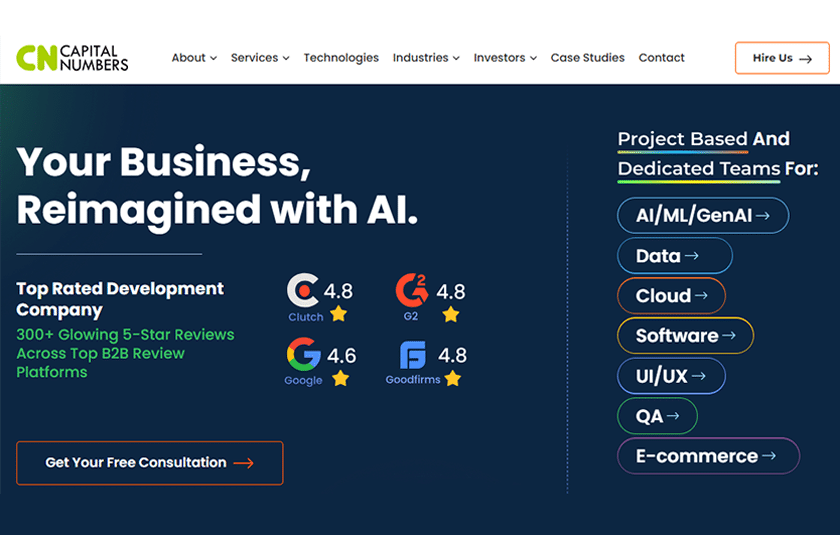Navigate to the Contact page
840x535 pixels.
(x=661, y=58)
